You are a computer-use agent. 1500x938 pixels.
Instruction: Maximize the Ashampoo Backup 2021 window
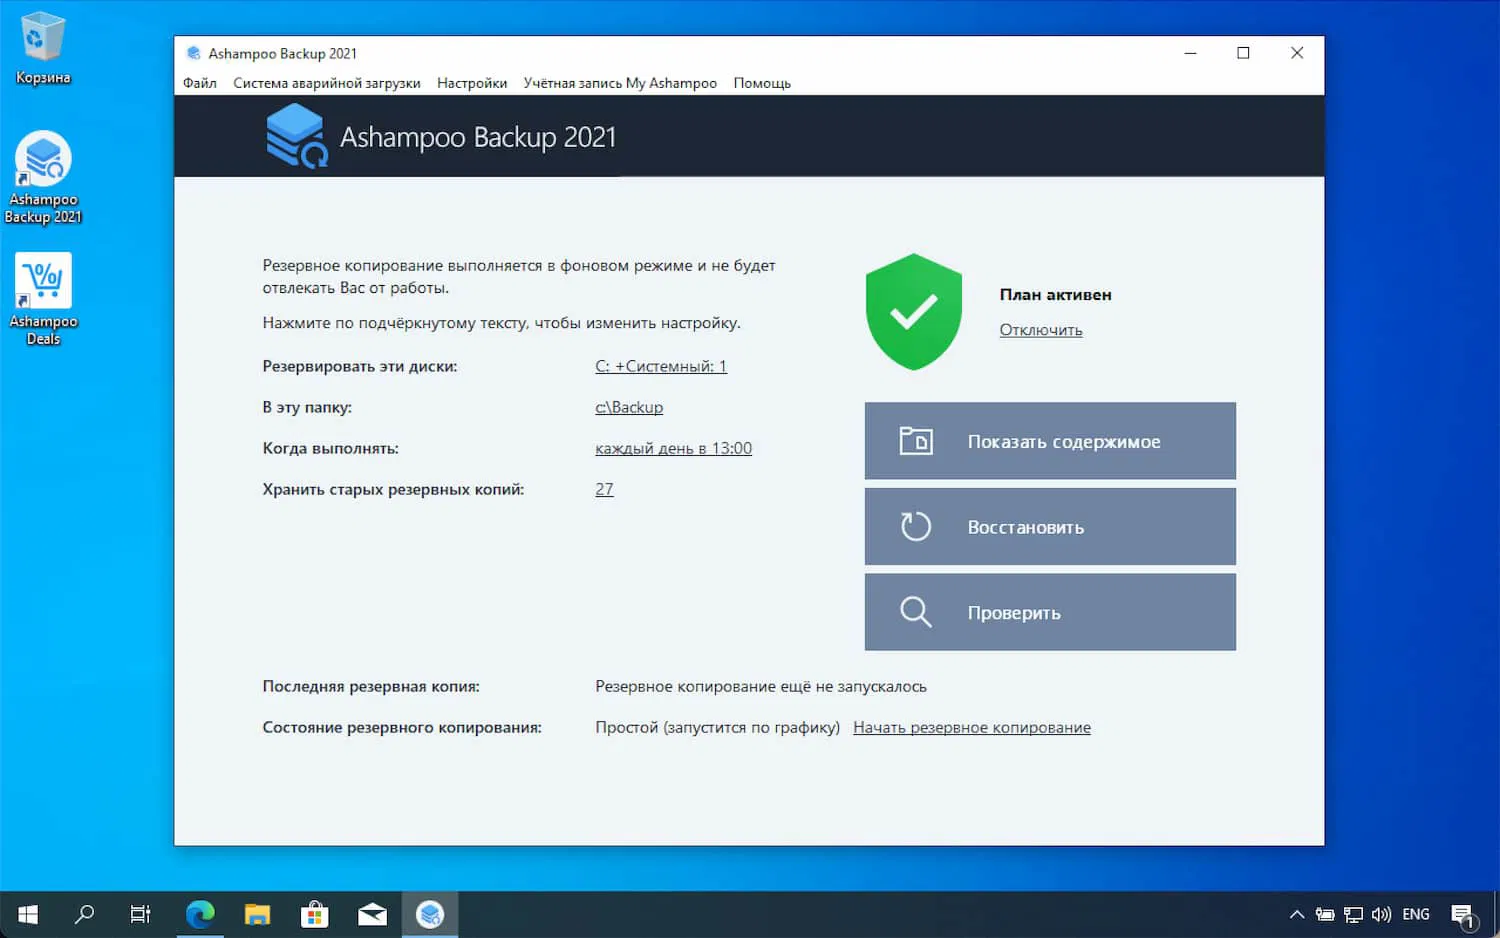click(x=1243, y=53)
